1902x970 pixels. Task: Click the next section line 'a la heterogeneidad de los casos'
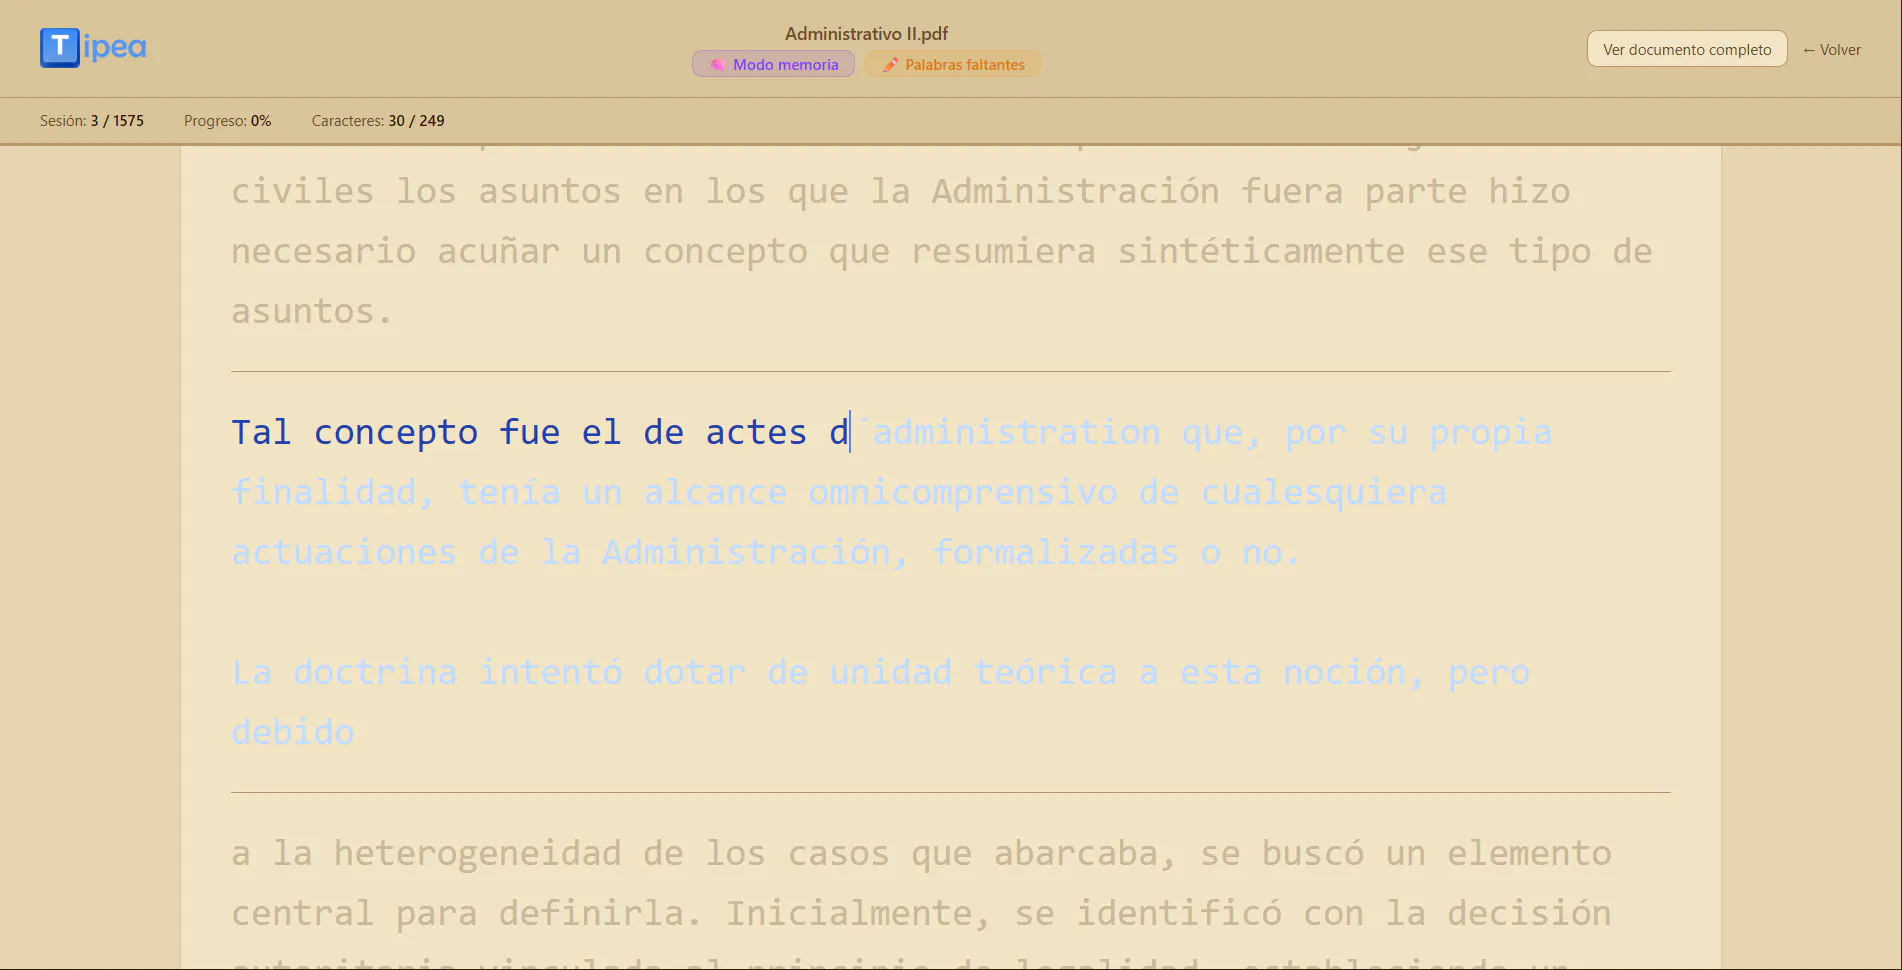[560, 853]
